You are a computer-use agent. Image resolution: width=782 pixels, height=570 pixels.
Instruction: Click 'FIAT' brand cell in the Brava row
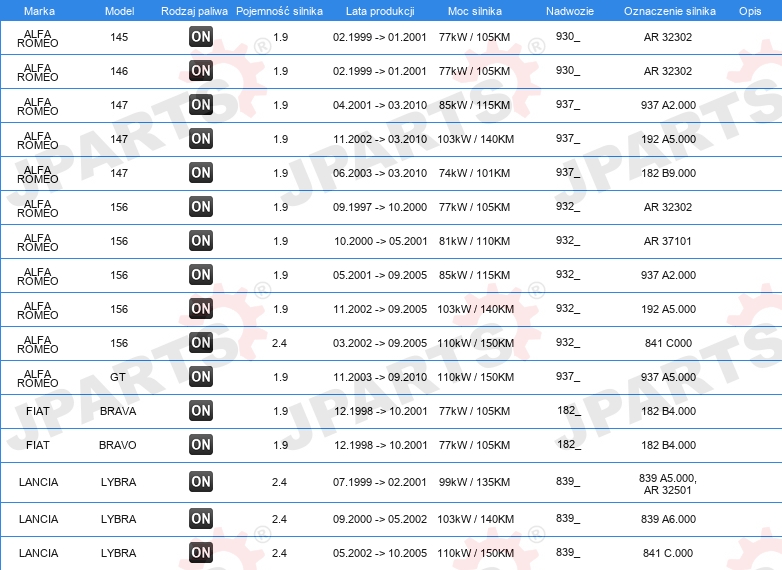(x=38, y=411)
